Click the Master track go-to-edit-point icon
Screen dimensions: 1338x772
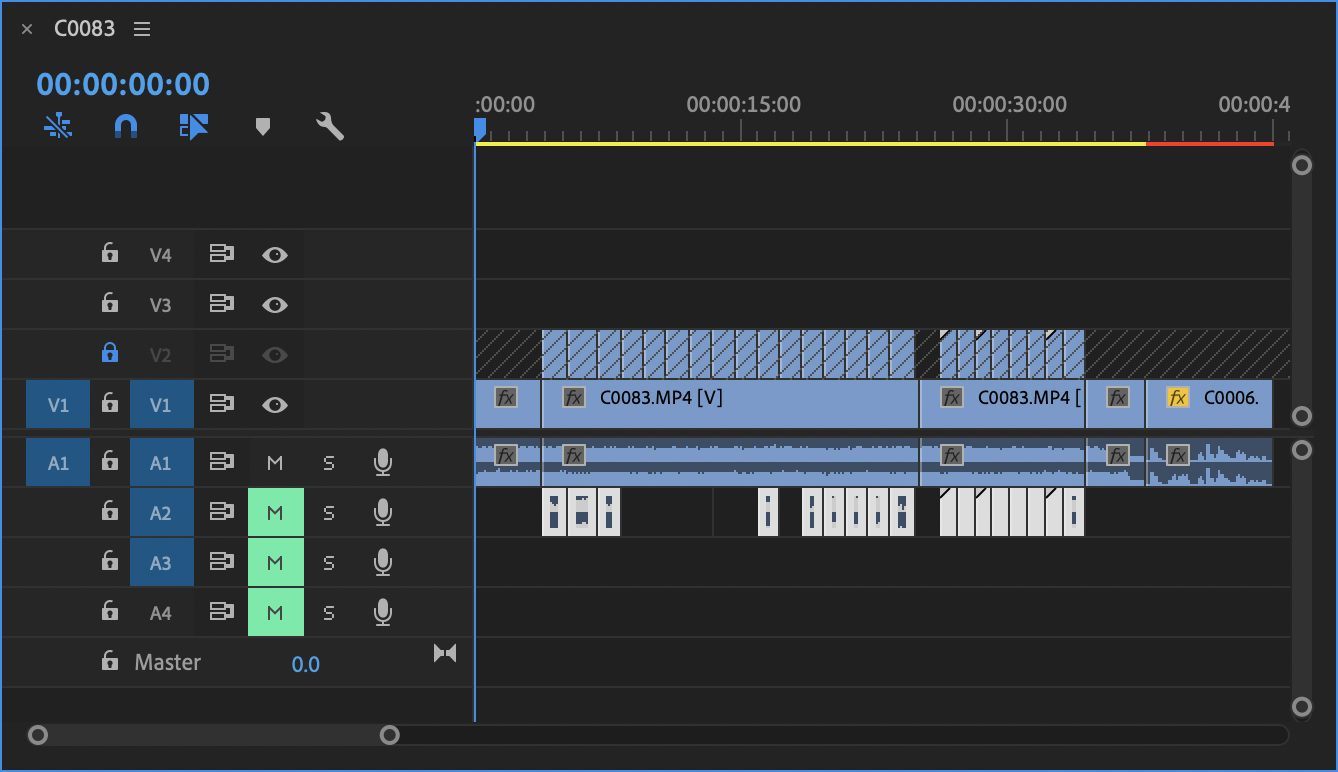pos(445,653)
